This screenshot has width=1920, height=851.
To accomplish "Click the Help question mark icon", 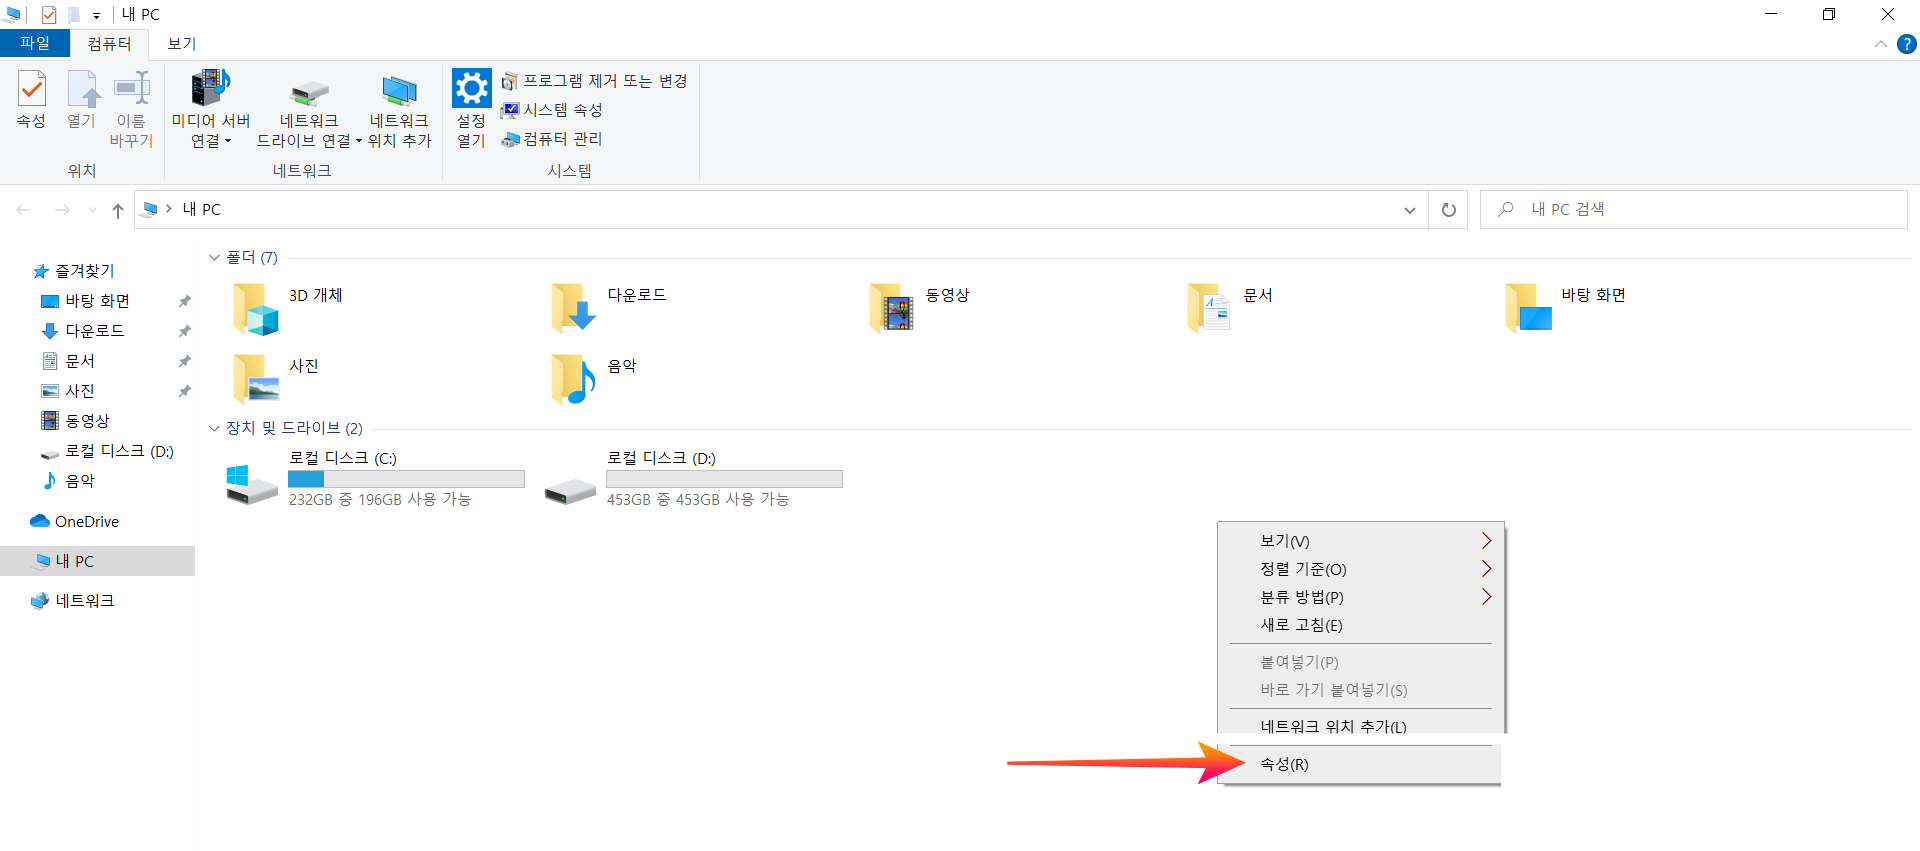I will (x=1907, y=44).
